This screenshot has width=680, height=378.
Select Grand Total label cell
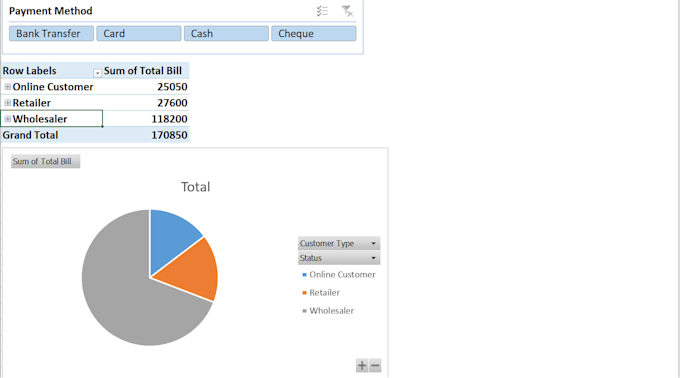52,135
